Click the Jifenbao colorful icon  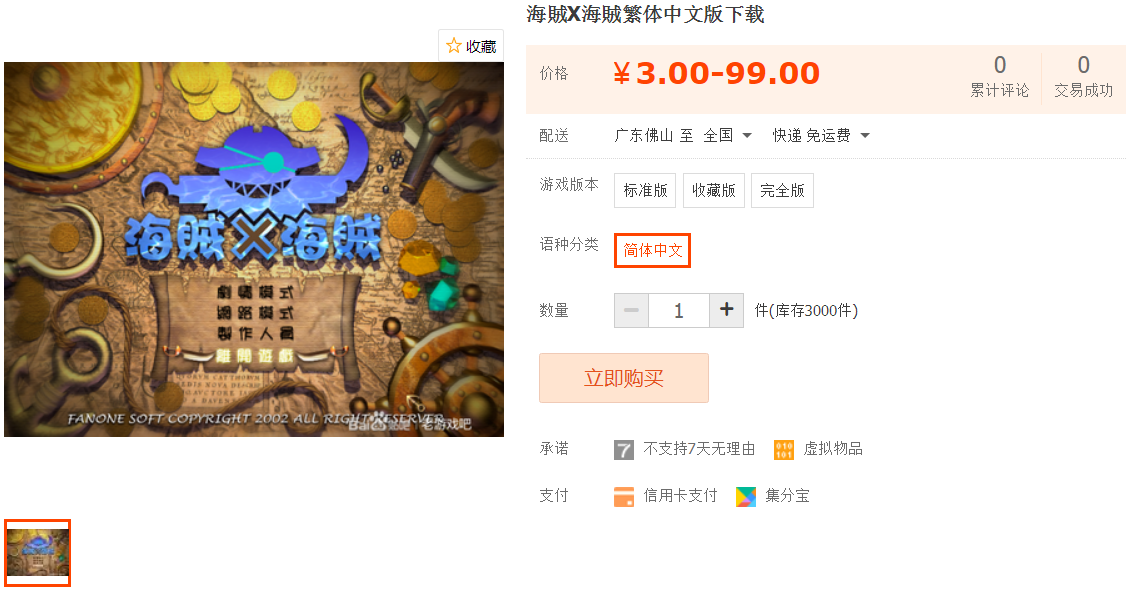click(746, 497)
